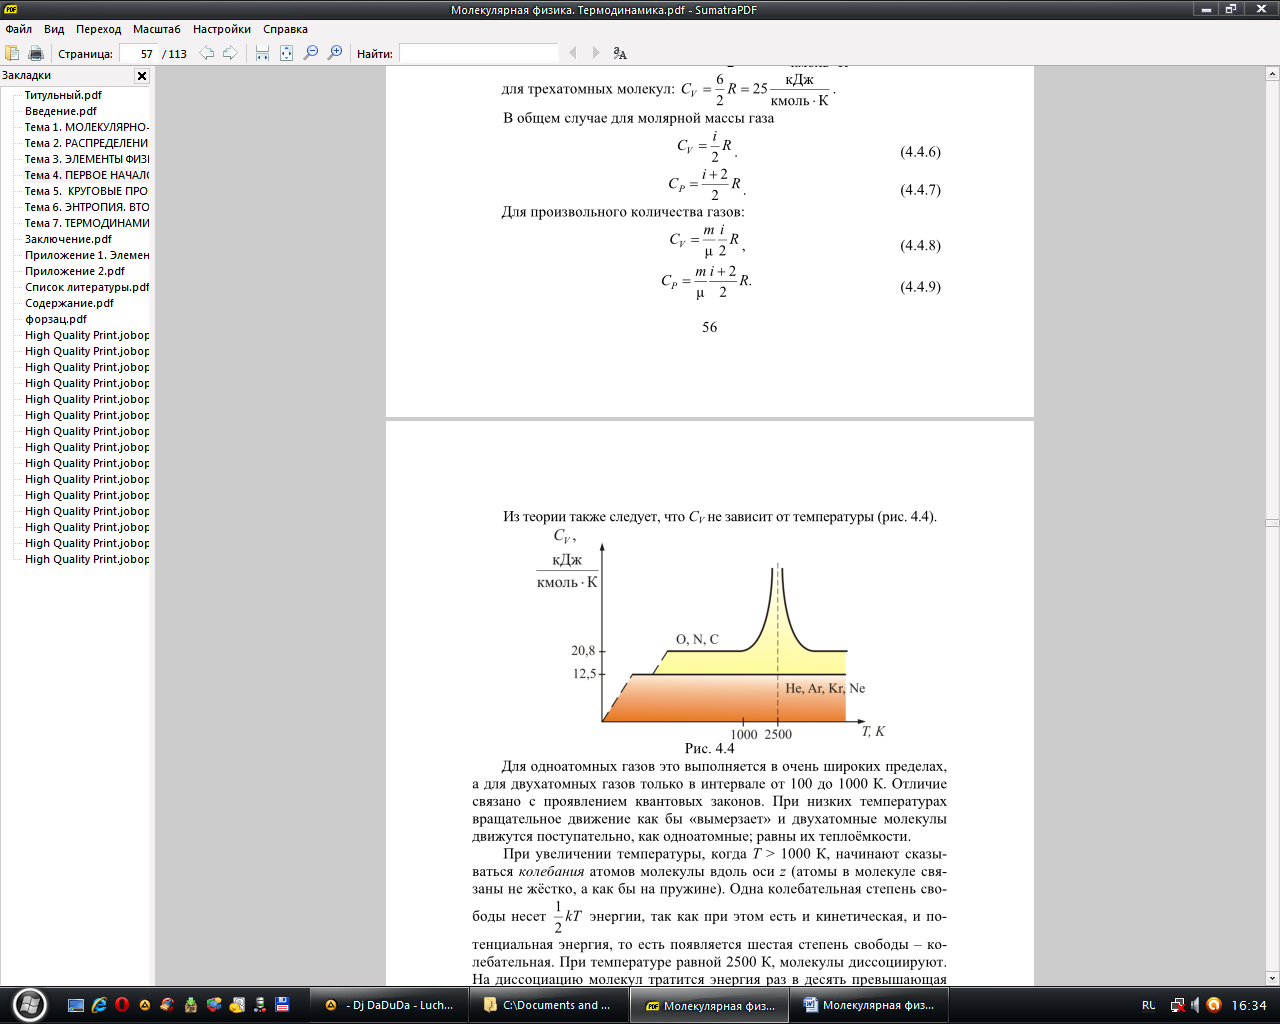1280x1024 pixels.
Task: Toggle Match Case search icon
Action: click(x=620, y=53)
